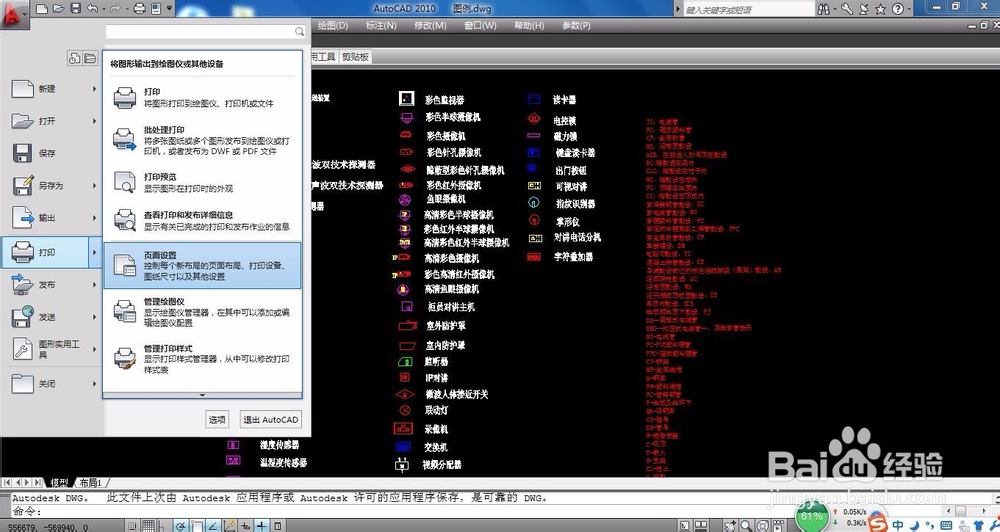
Task: Click 退出 AutoCAD button
Action: point(270,420)
